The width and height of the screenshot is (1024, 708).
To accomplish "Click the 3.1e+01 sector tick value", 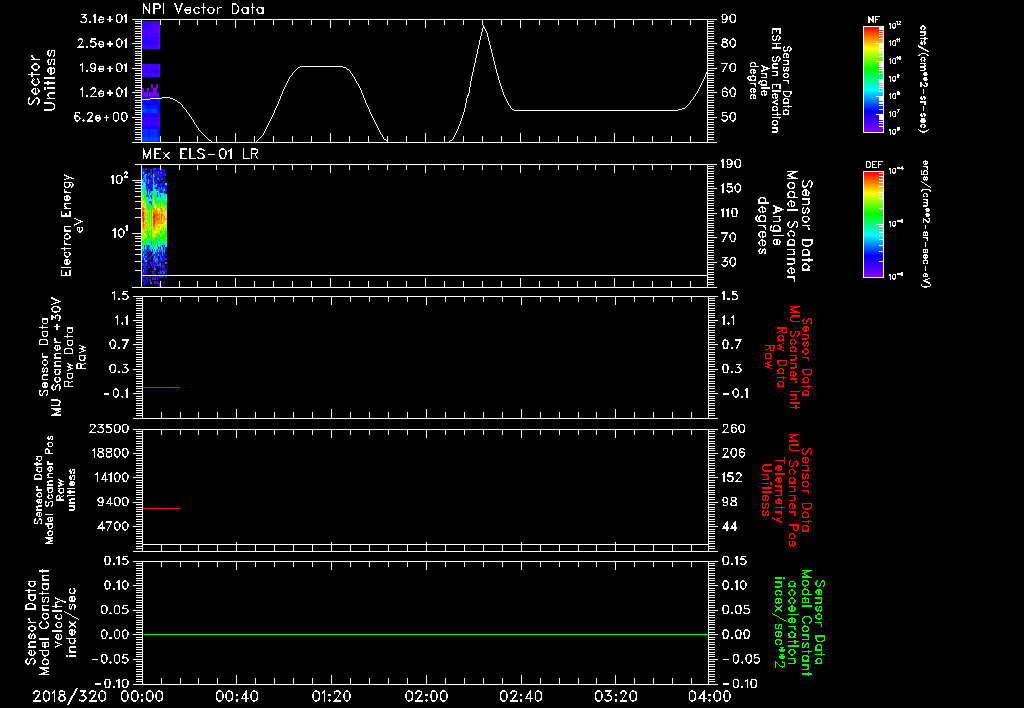I will point(104,19).
